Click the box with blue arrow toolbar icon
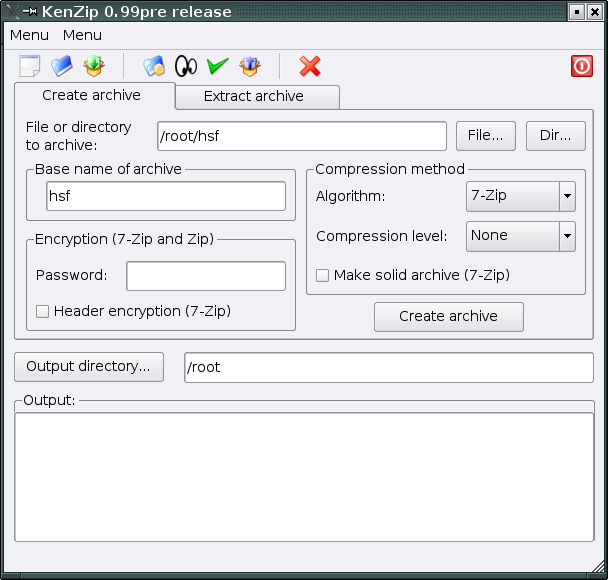Image resolution: width=608 pixels, height=580 pixels. coord(250,66)
